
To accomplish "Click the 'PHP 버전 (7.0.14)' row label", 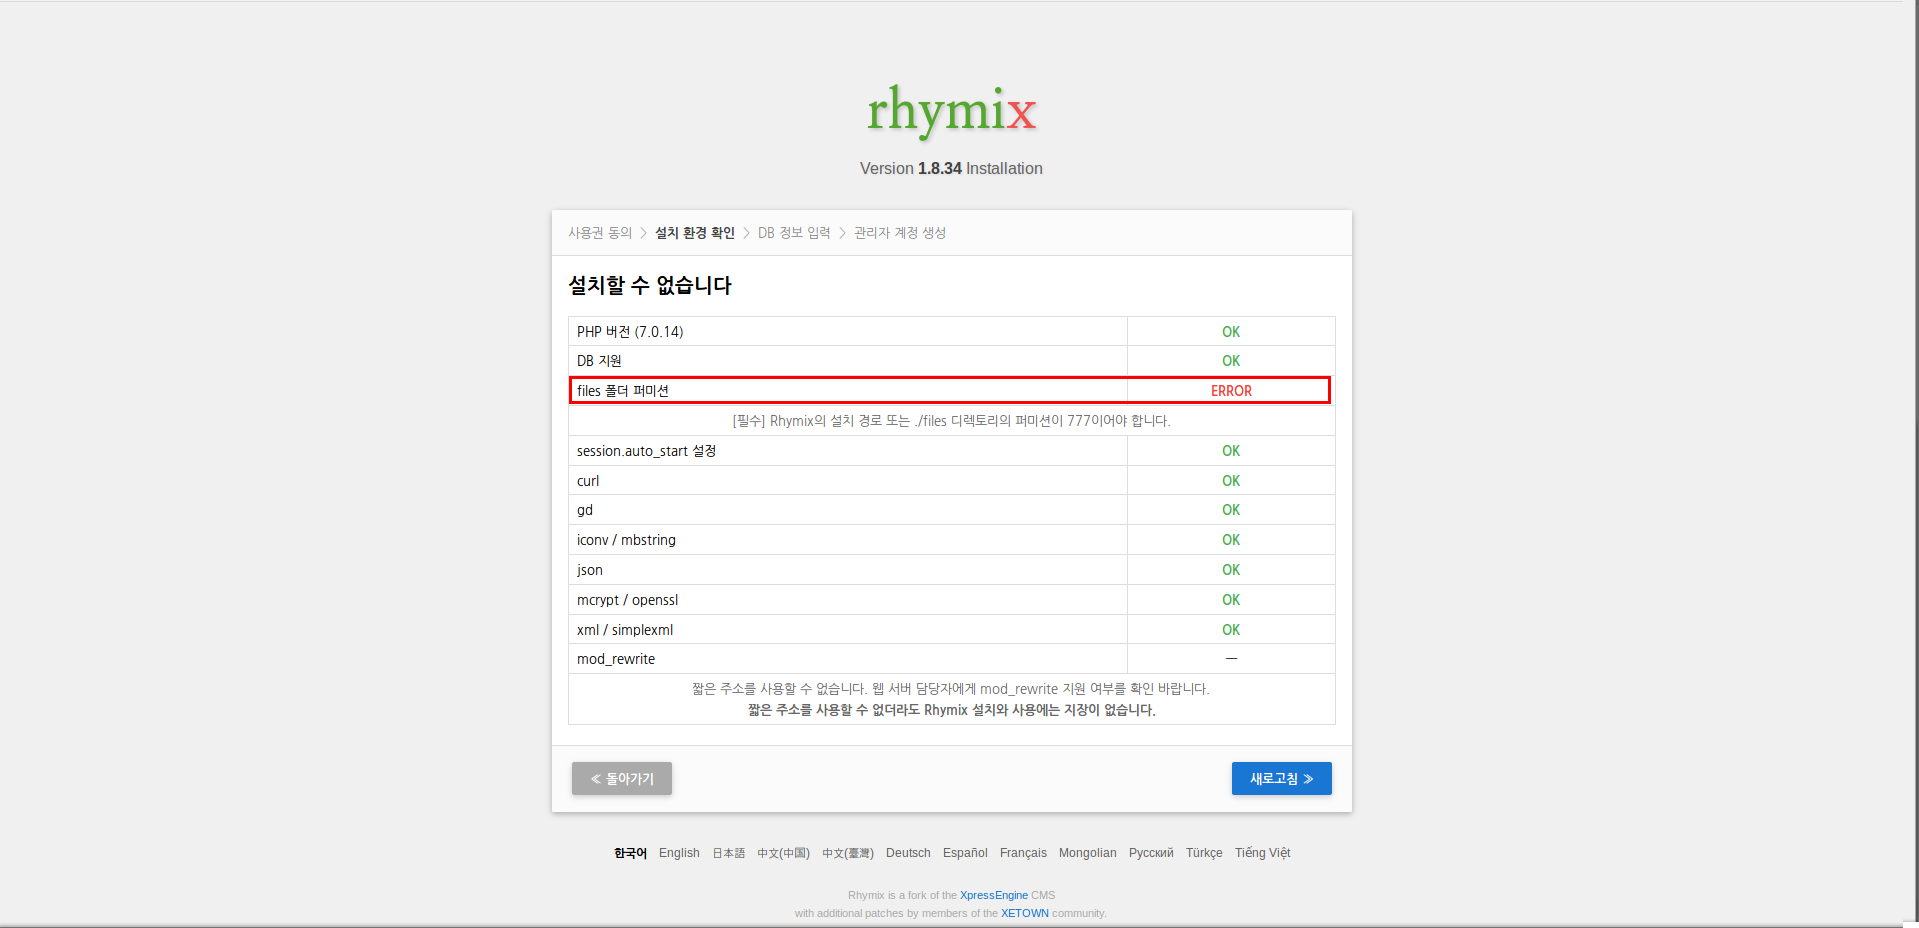I will pos(630,332).
